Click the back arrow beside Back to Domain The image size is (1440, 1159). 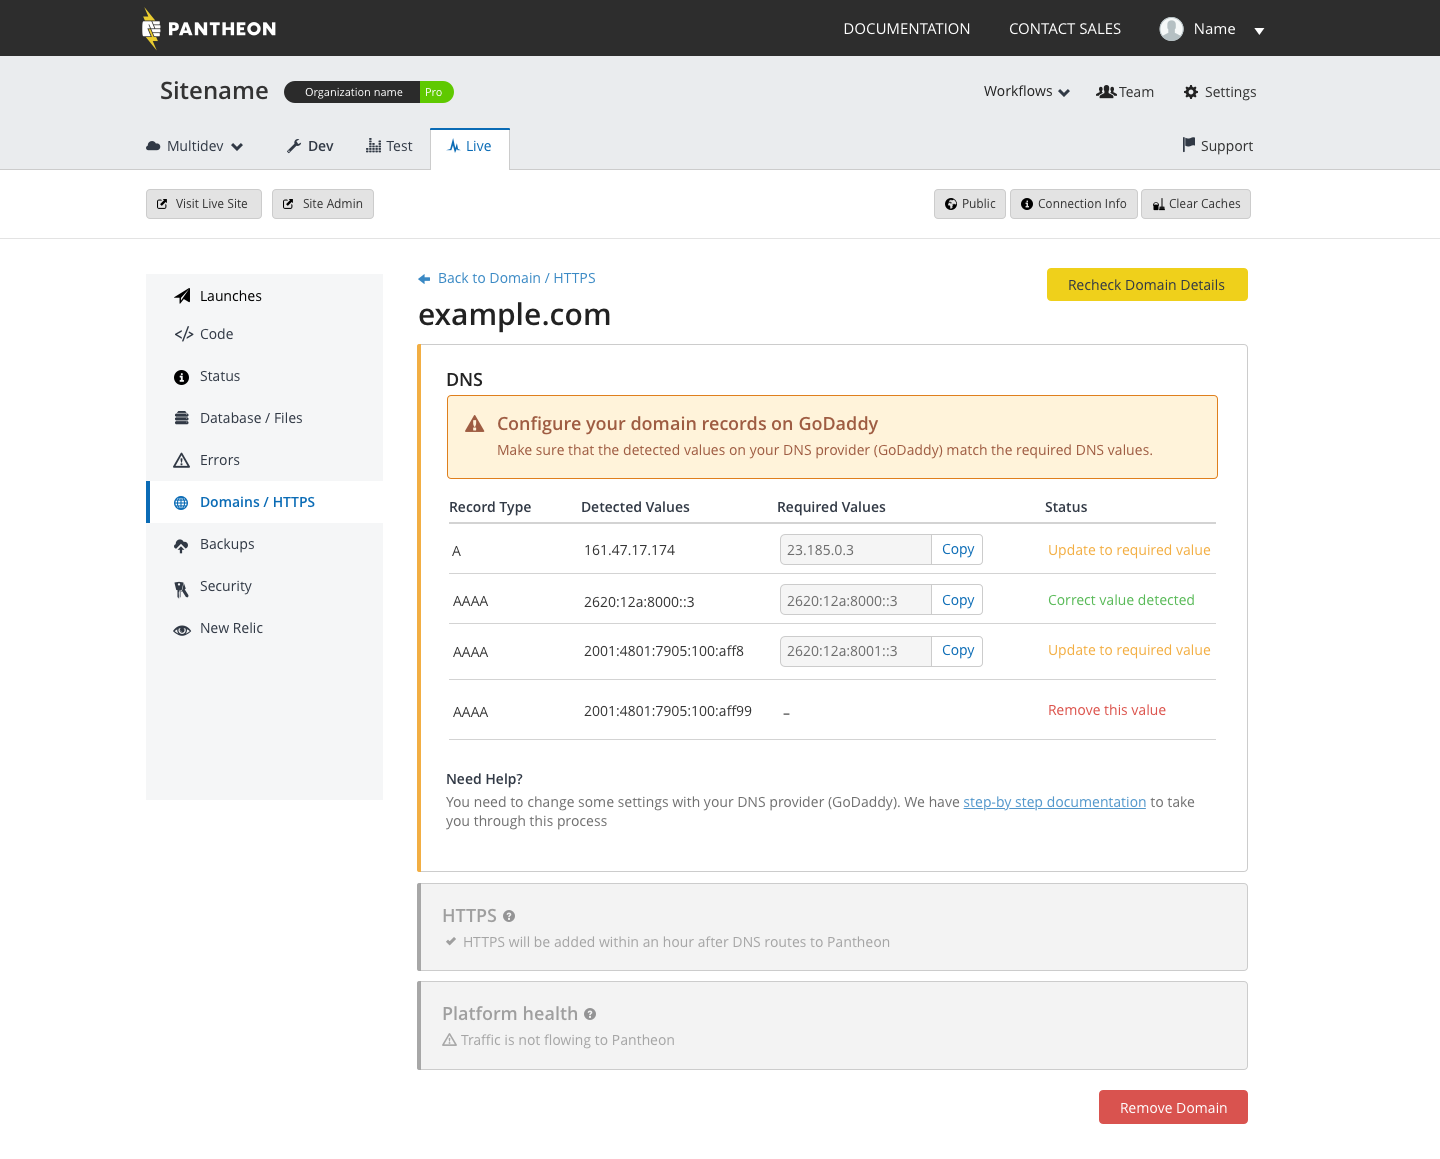tap(424, 279)
